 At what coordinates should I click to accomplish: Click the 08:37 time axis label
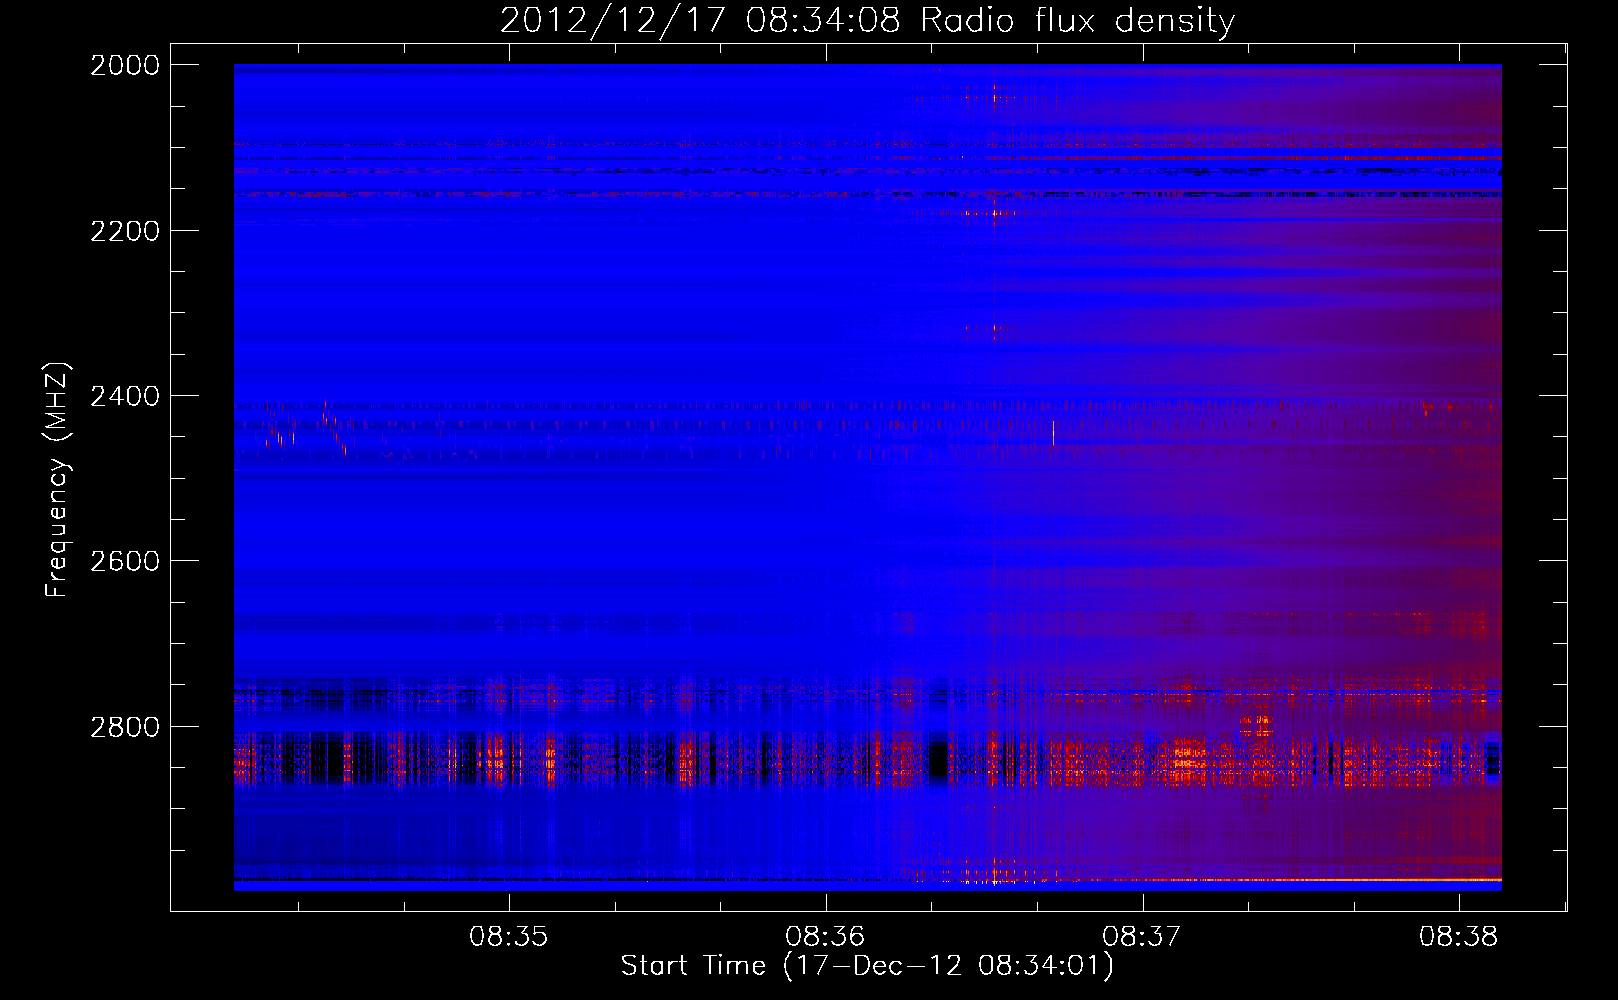point(1142,937)
